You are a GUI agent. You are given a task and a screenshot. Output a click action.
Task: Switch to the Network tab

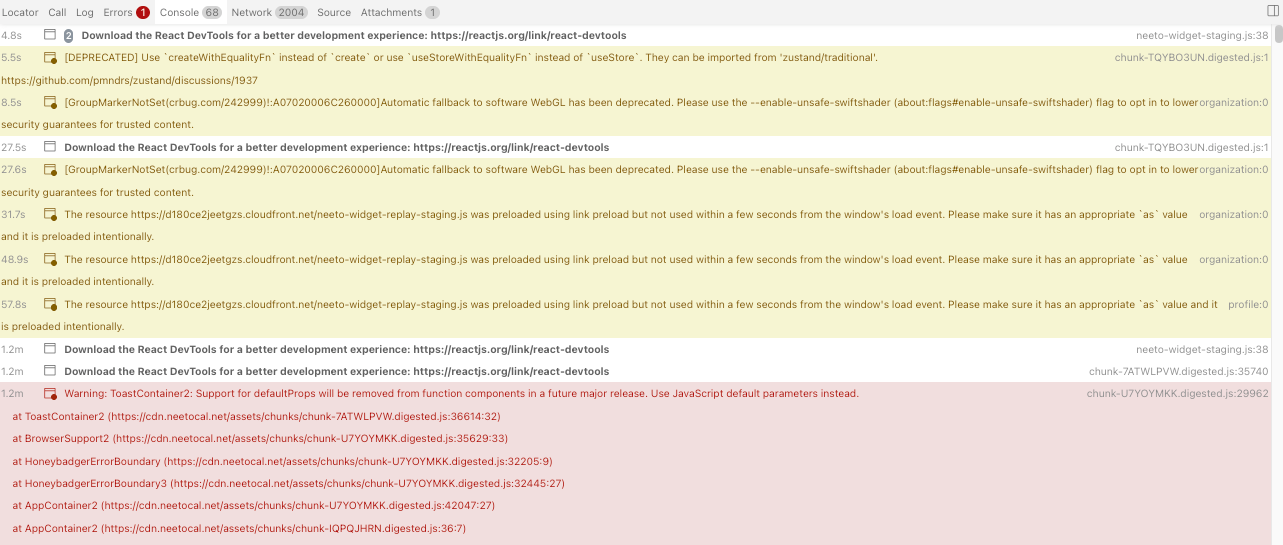coord(268,12)
